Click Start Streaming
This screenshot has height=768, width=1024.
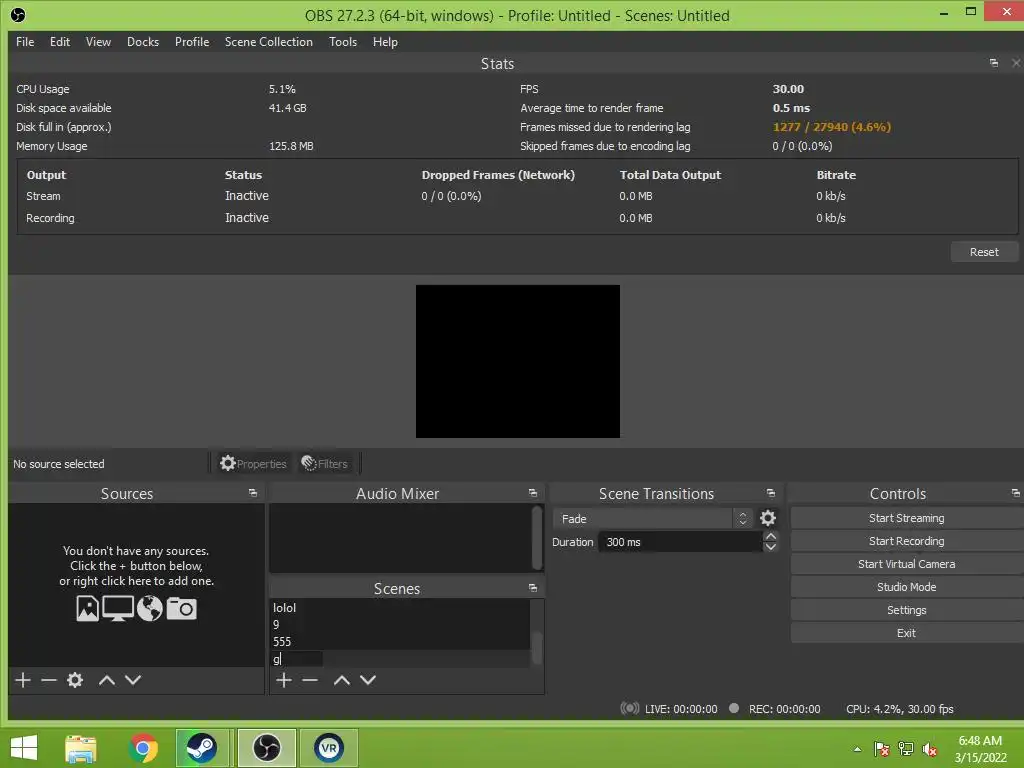pyautogui.click(x=906, y=518)
